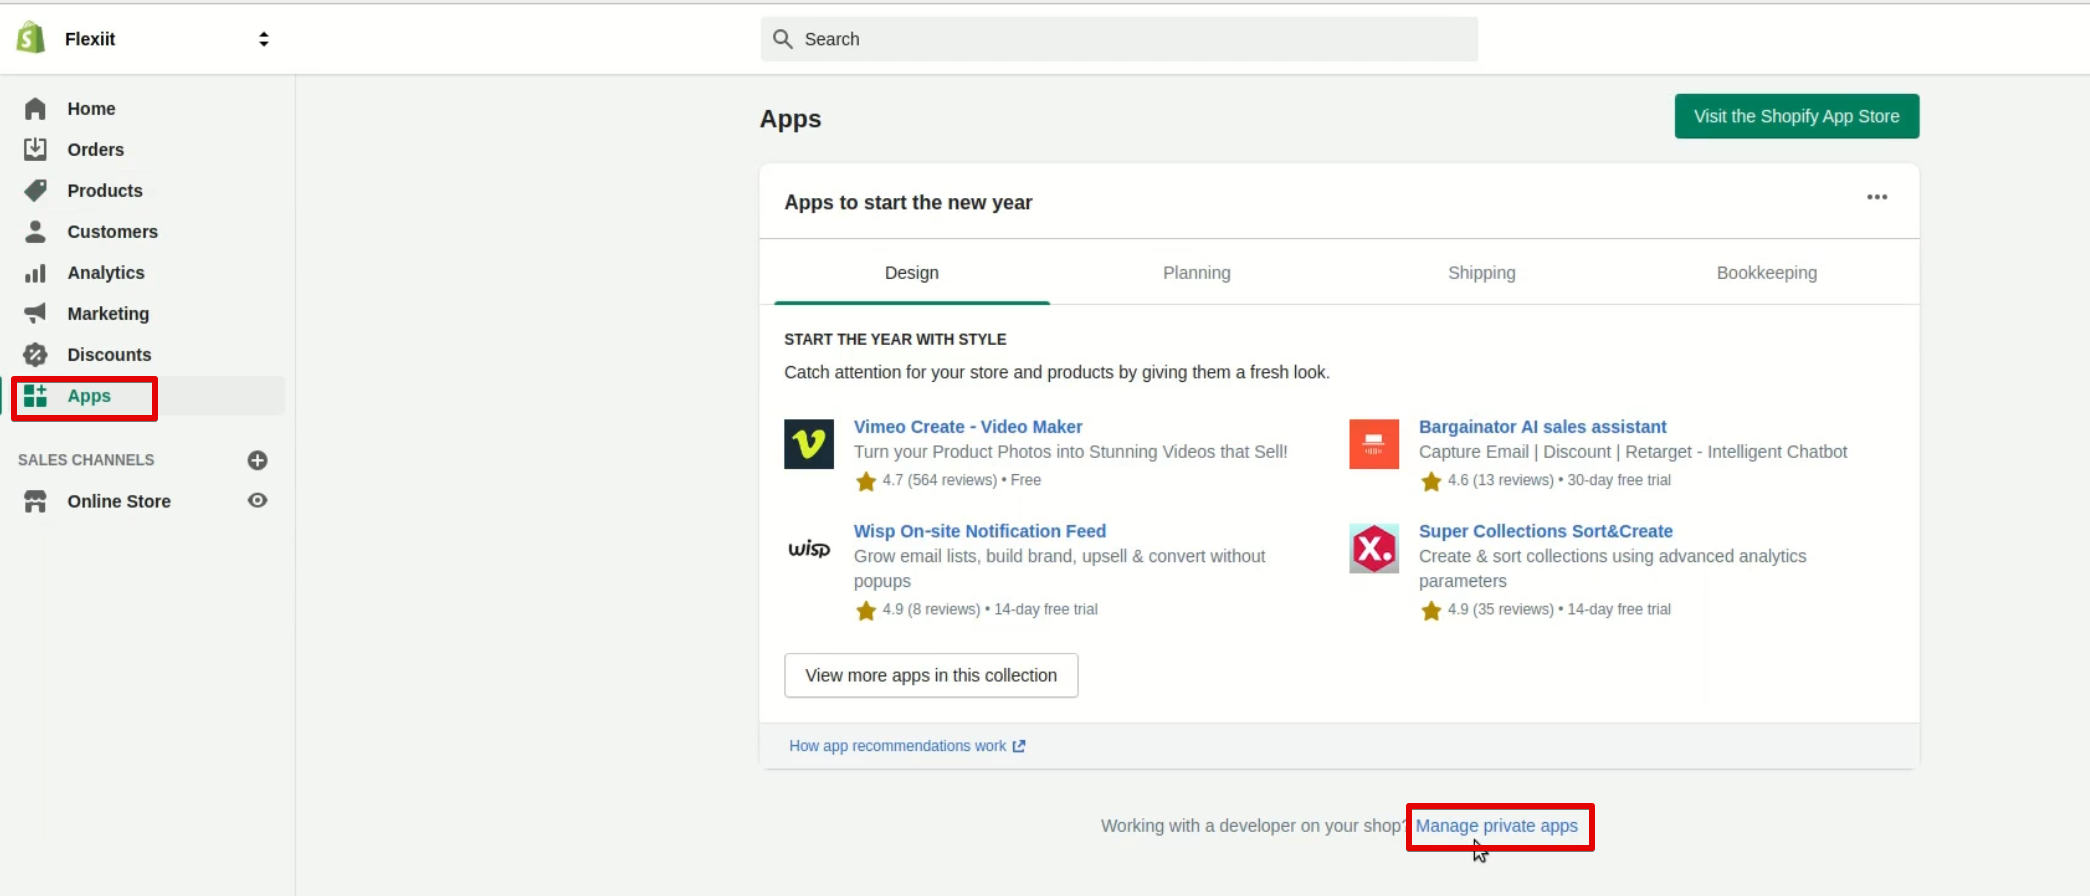Screen dimensions: 2090x896
Task: Open the three-dot menu on apps card
Action: coord(1877,197)
